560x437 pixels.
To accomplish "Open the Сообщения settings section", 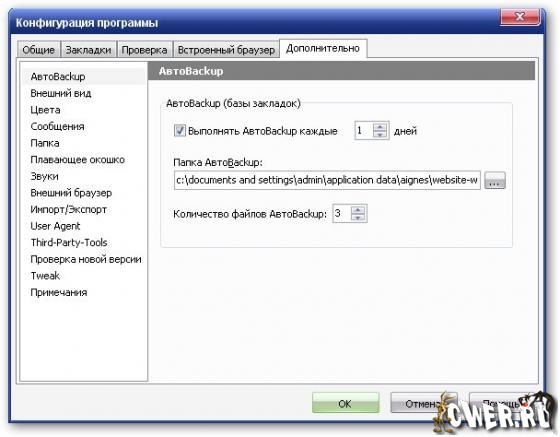I will coord(57,126).
